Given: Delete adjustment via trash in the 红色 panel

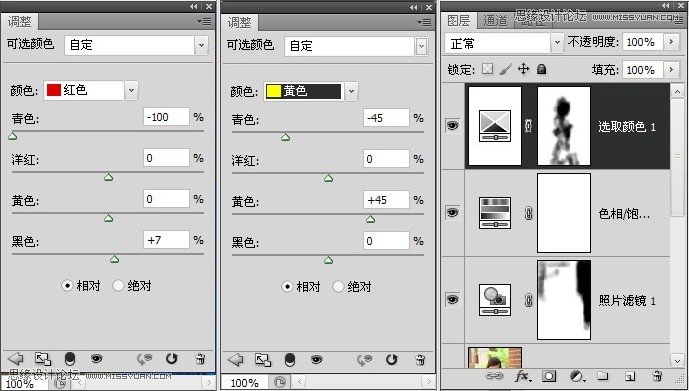Looking at the screenshot, I should 200,359.
